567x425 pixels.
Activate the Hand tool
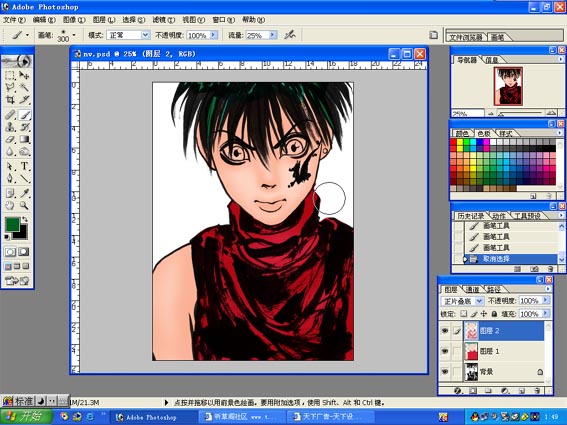click(x=10, y=205)
